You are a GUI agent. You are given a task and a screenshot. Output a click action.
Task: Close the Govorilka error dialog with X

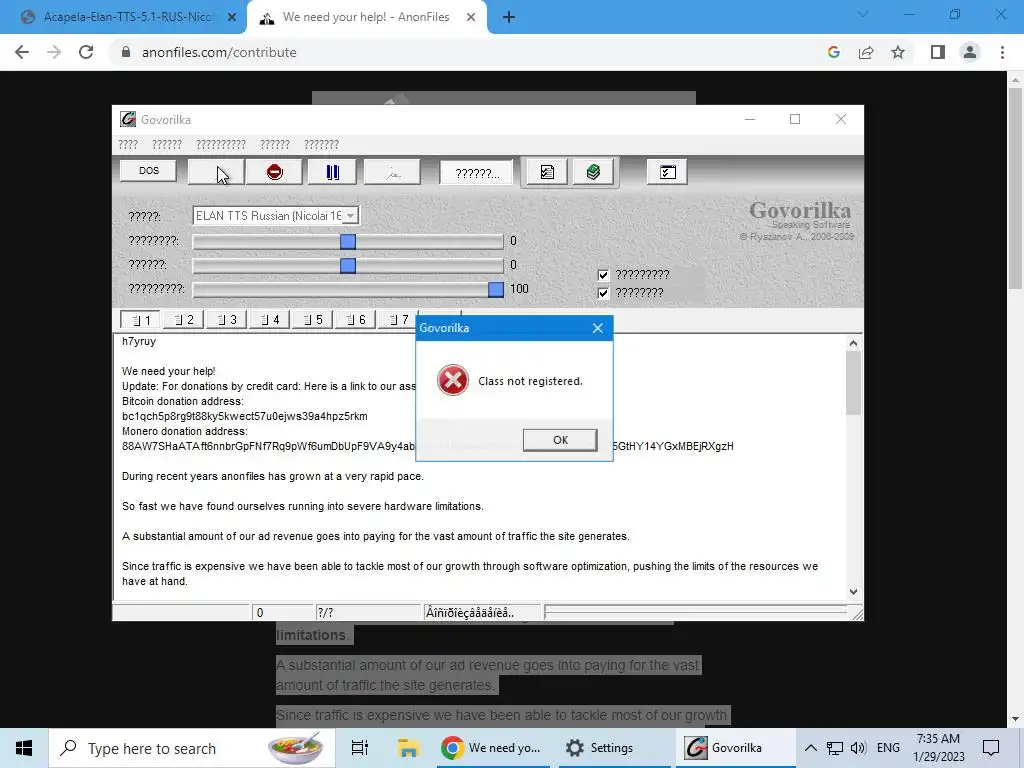pos(598,328)
